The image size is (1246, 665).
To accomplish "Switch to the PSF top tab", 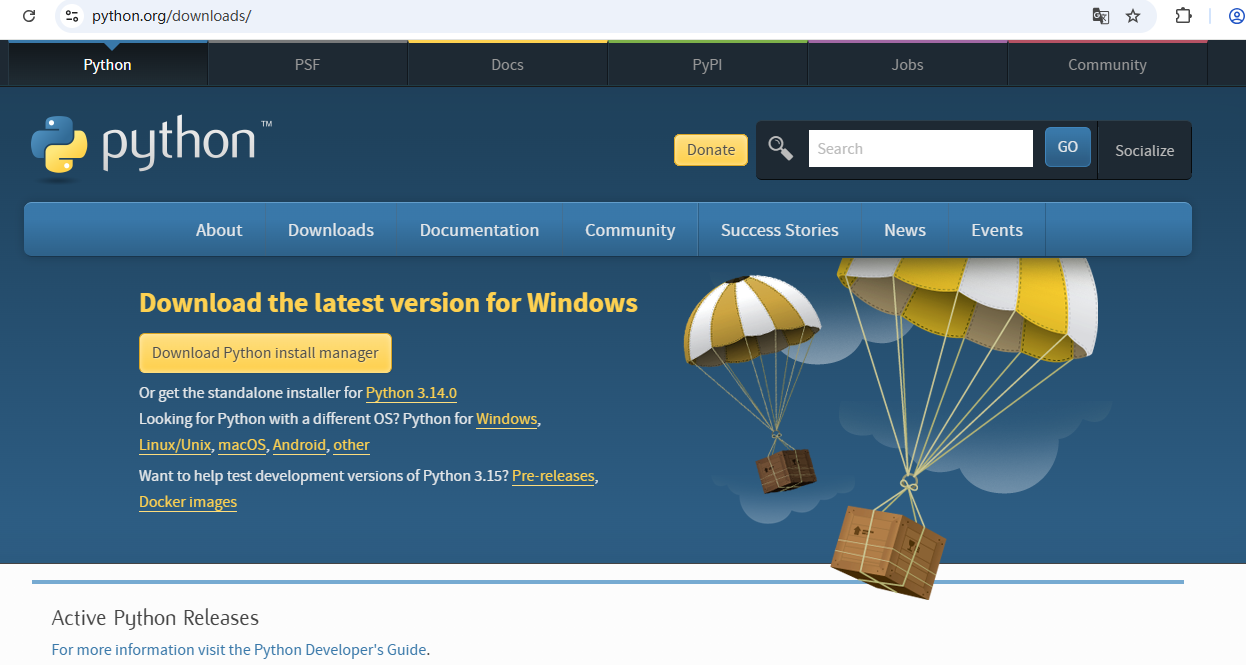I will point(308,65).
